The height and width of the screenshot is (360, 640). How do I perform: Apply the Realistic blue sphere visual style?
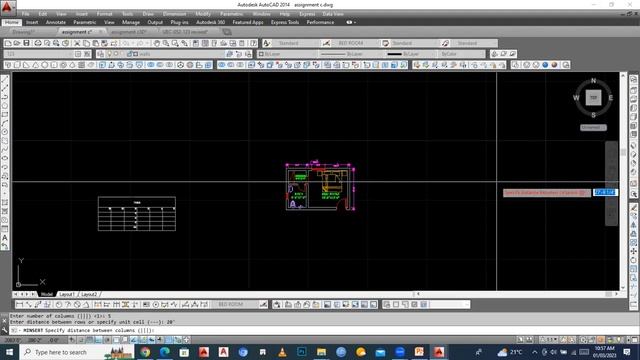[545, 65]
